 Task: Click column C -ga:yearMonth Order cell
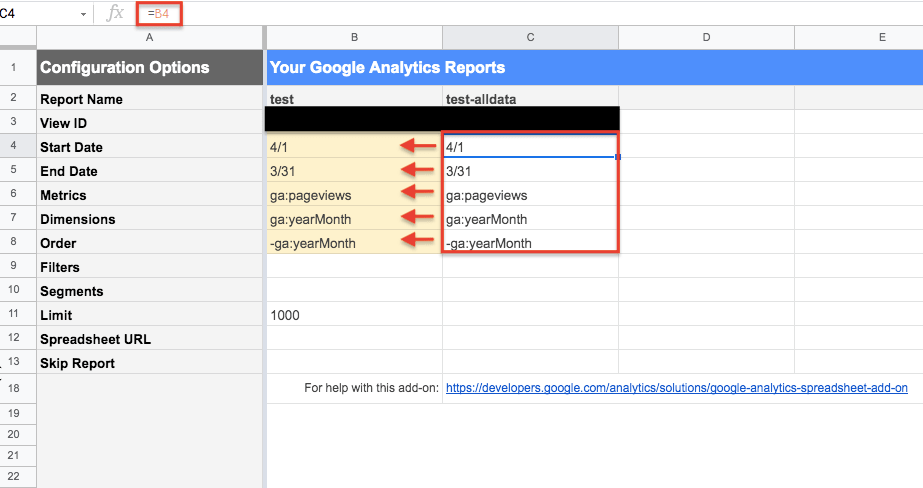click(530, 243)
